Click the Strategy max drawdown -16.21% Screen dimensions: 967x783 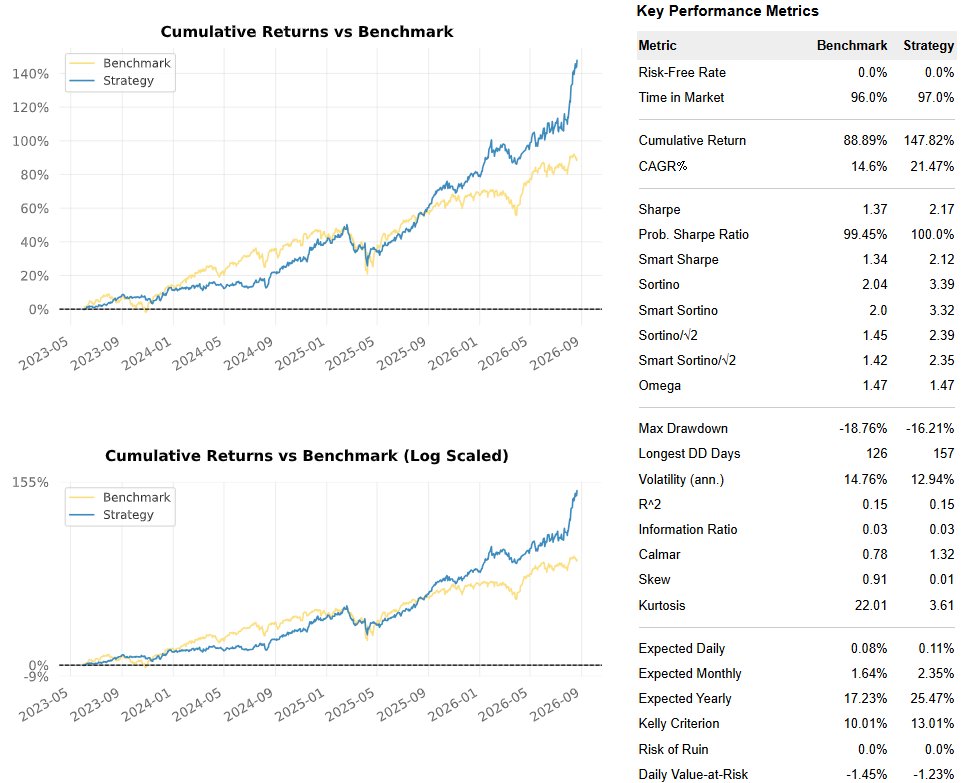[x=929, y=428]
